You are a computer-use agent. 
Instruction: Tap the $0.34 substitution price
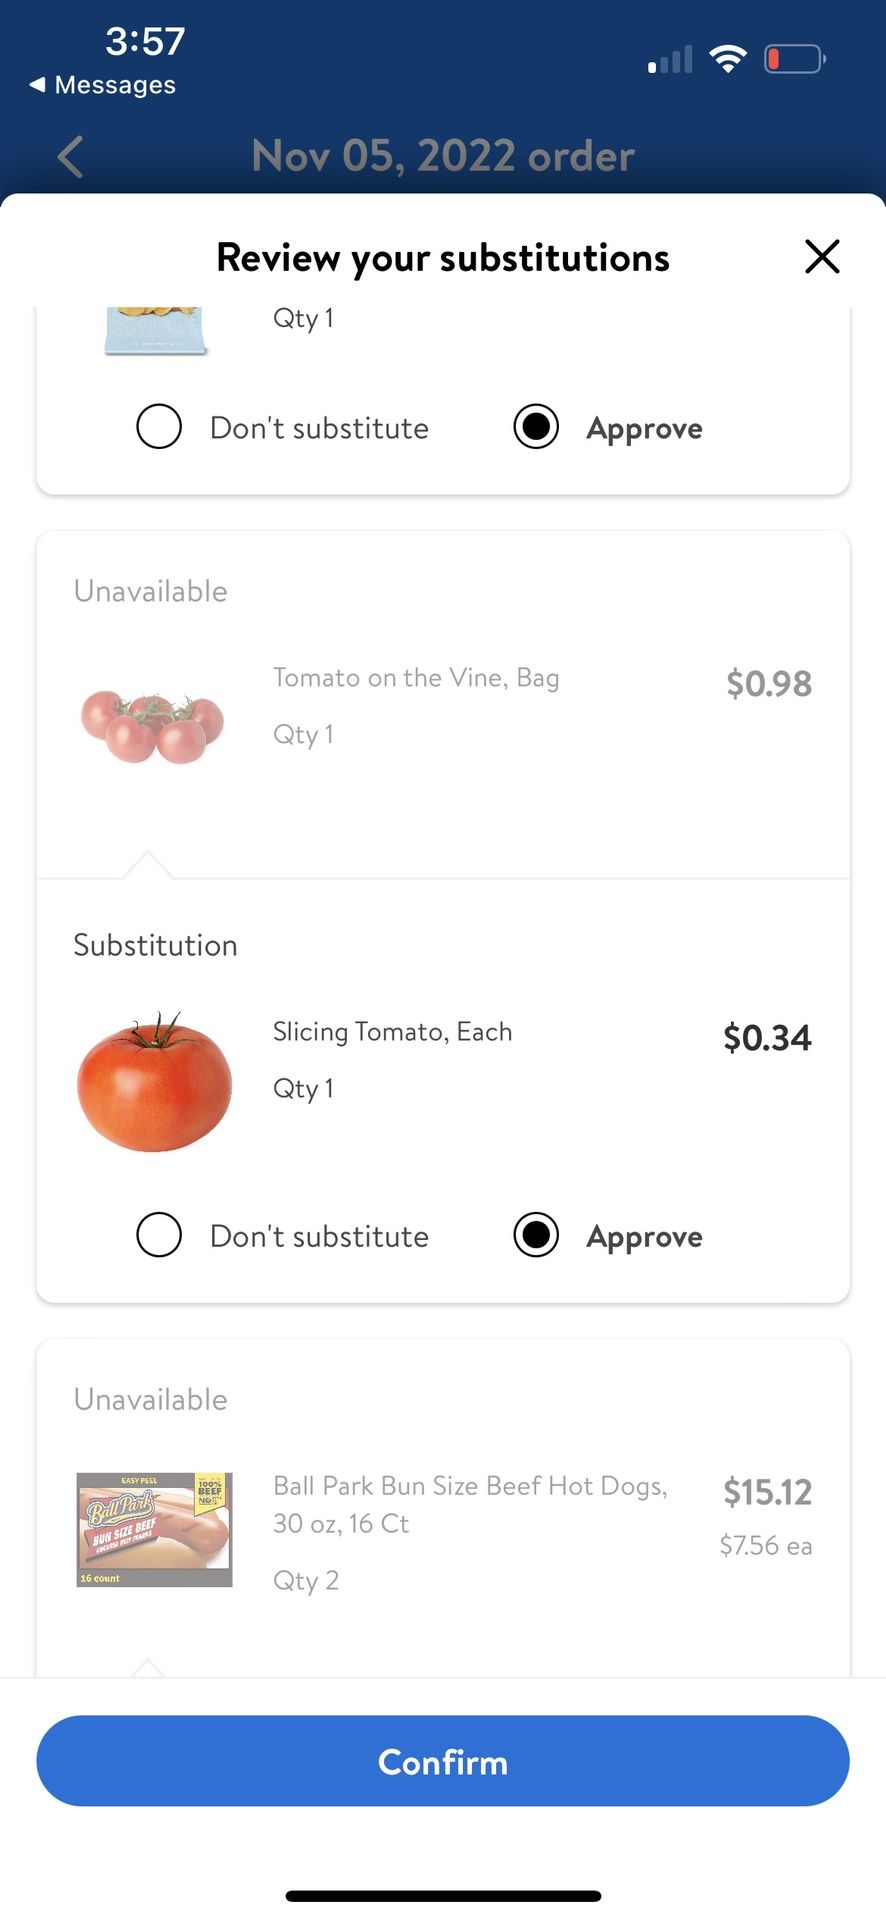click(x=767, y=1038)
